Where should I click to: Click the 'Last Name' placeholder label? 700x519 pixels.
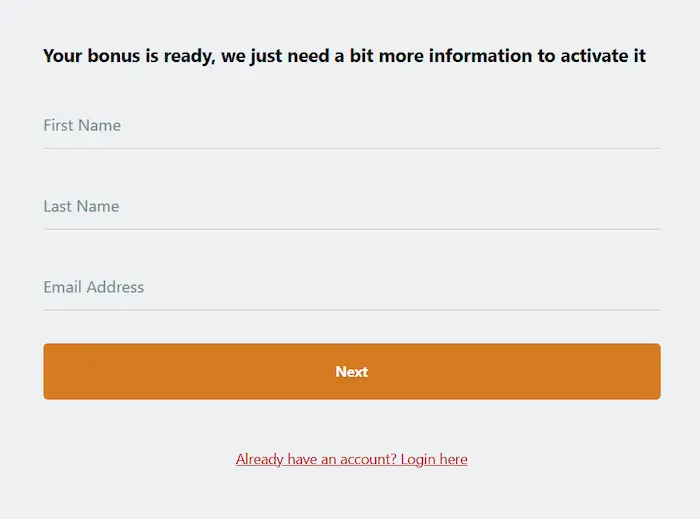[81, 206]
